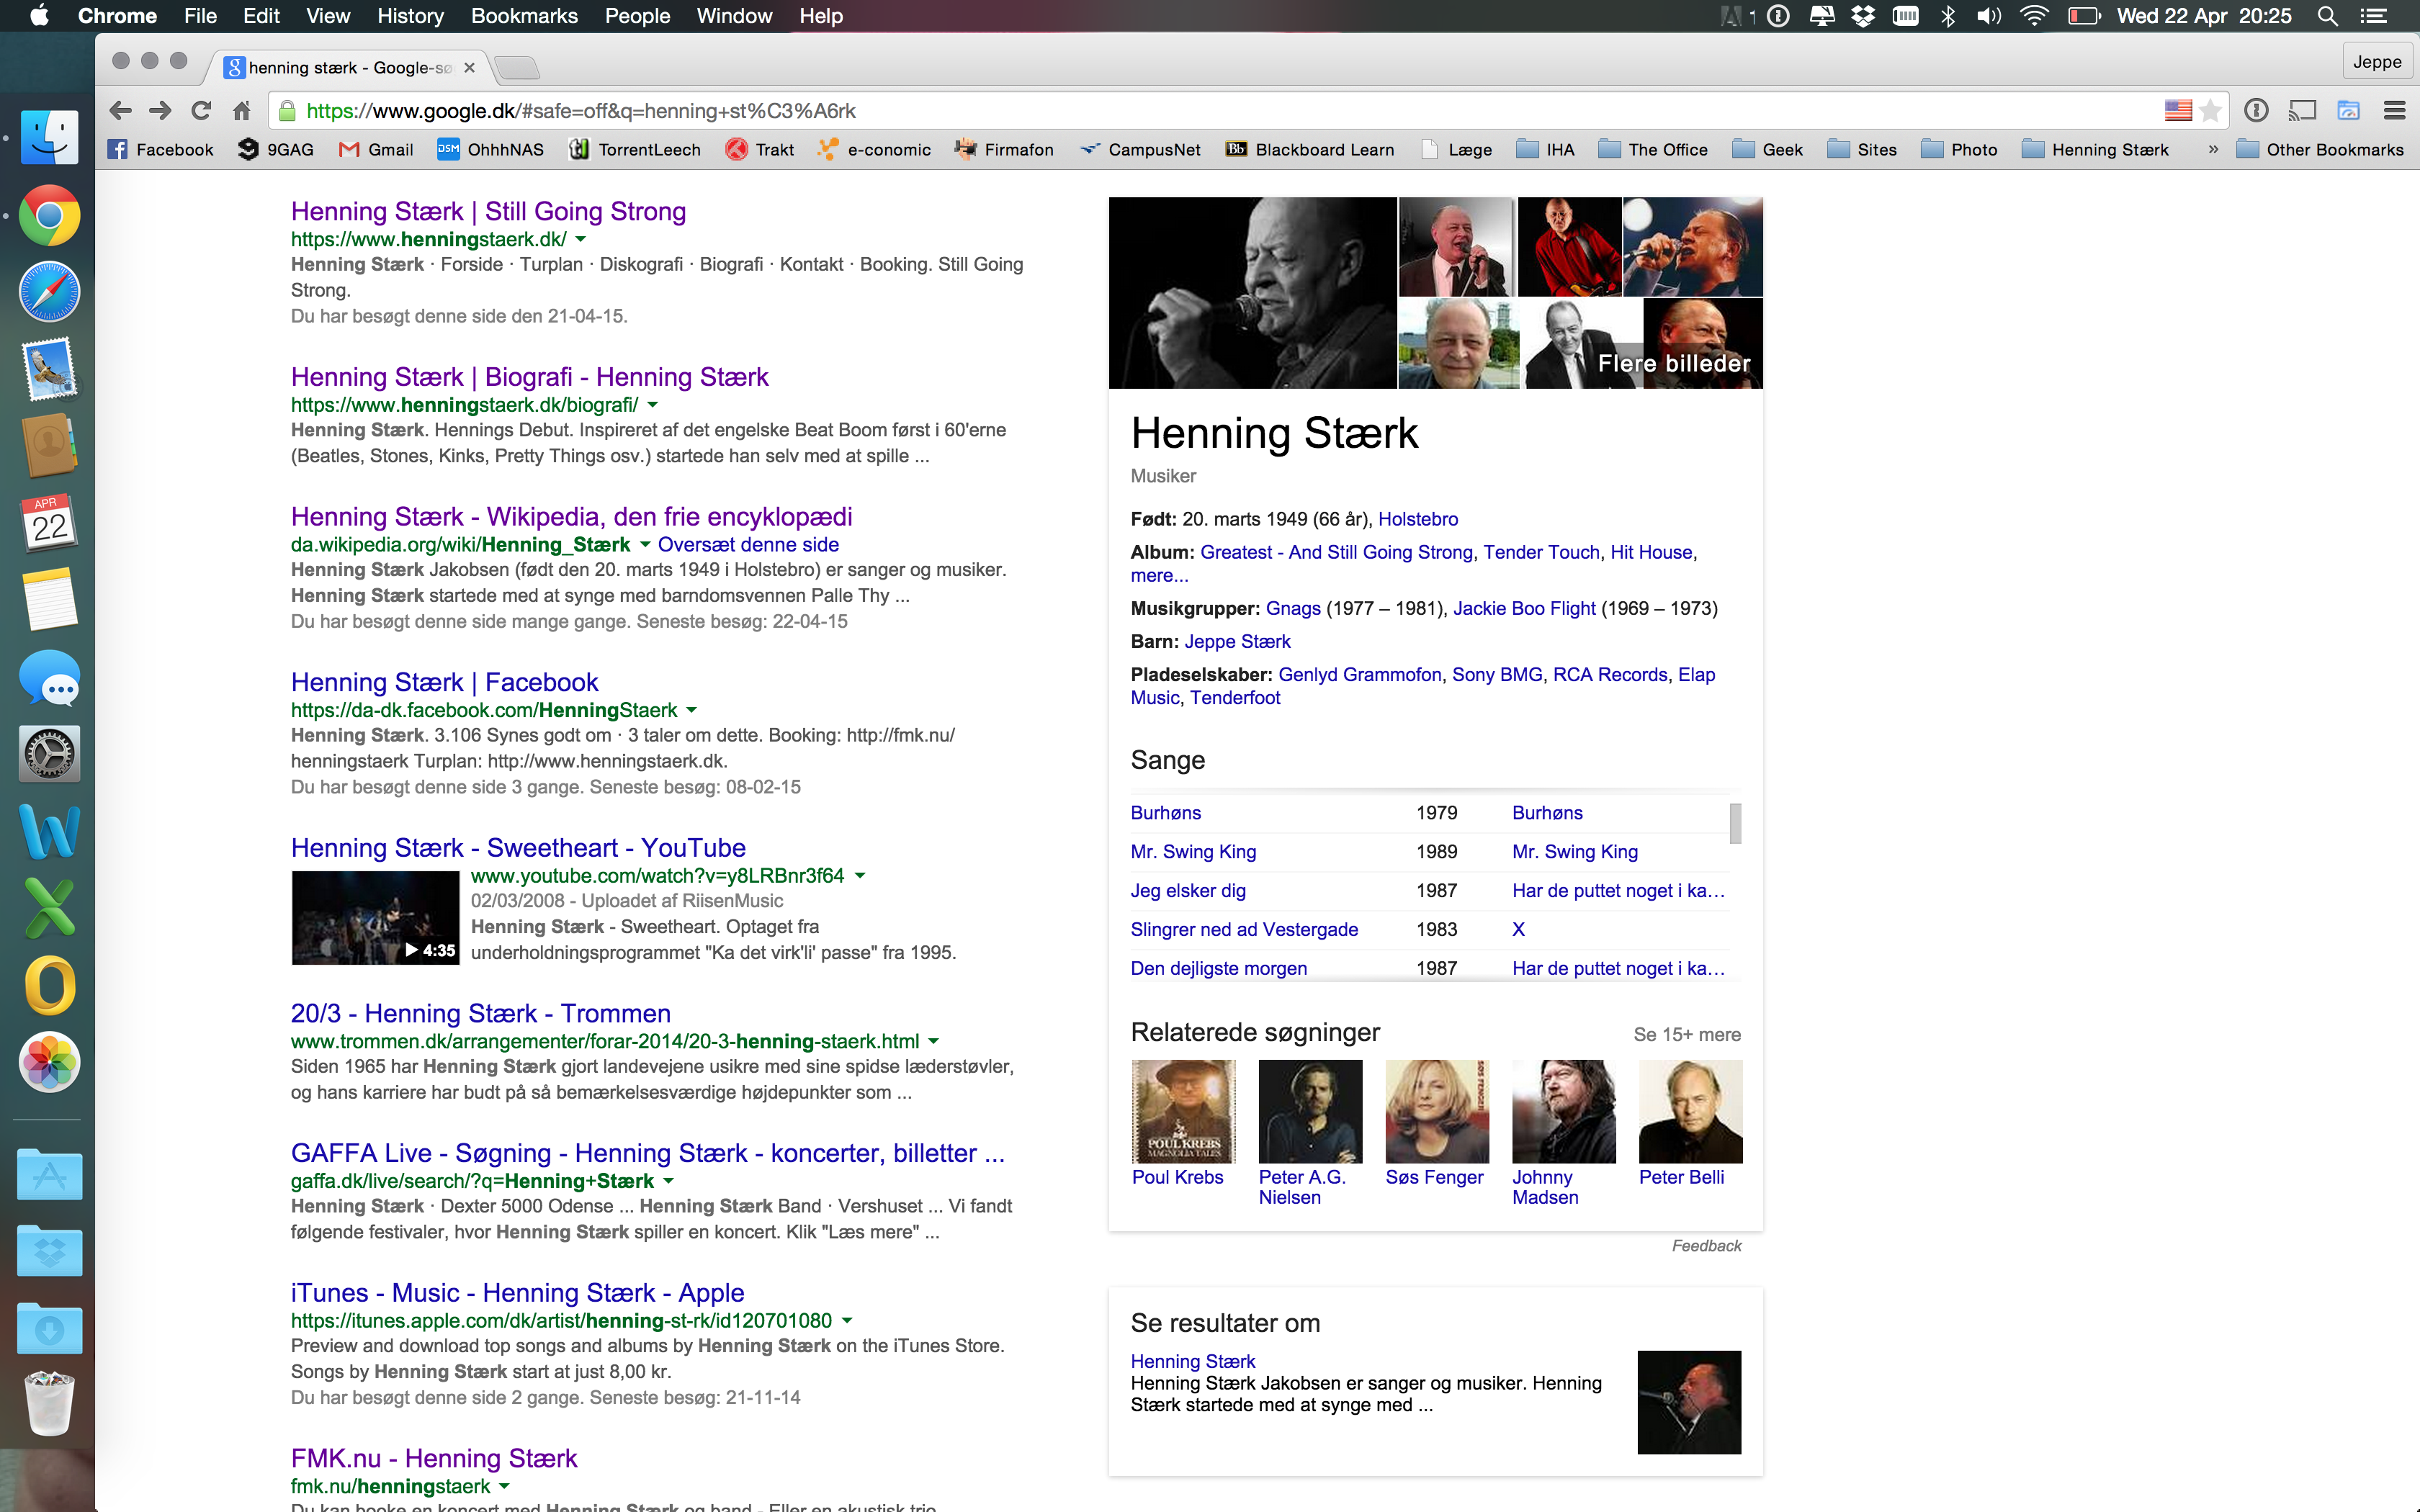Click 'Se 15+ mere' related searches

[1687, 1035]
